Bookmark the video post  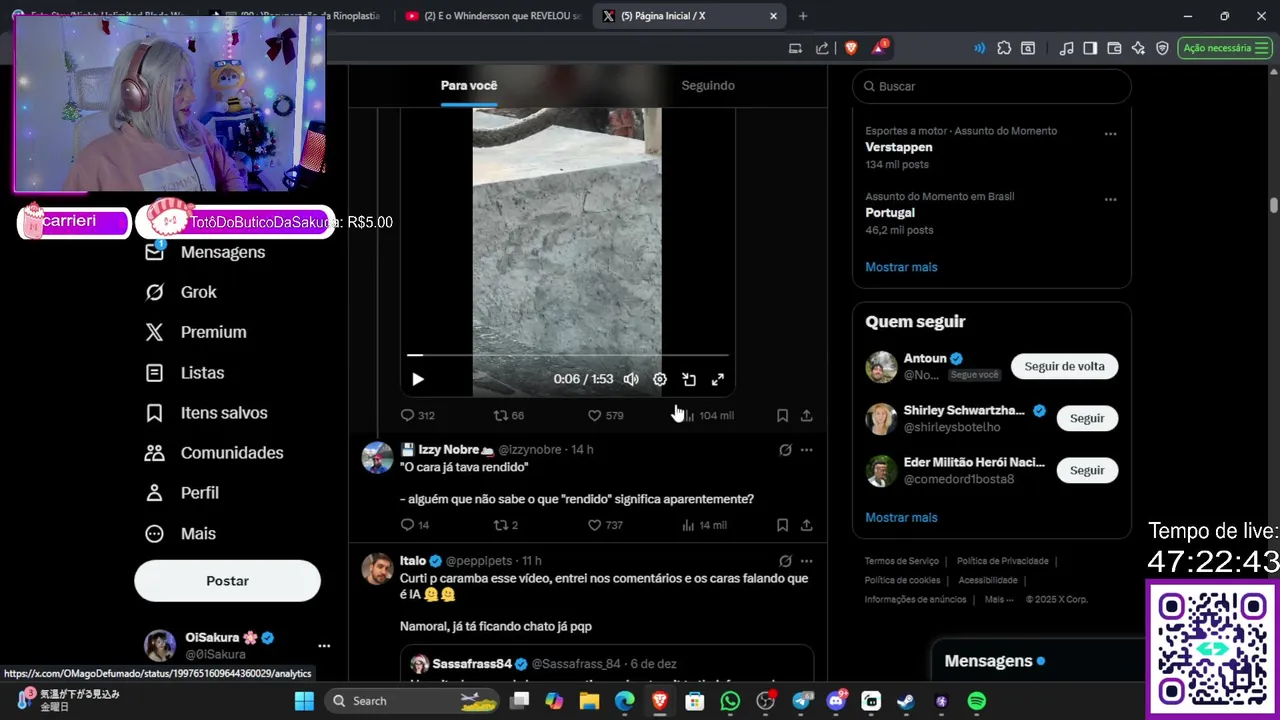(x=782, y=415)
